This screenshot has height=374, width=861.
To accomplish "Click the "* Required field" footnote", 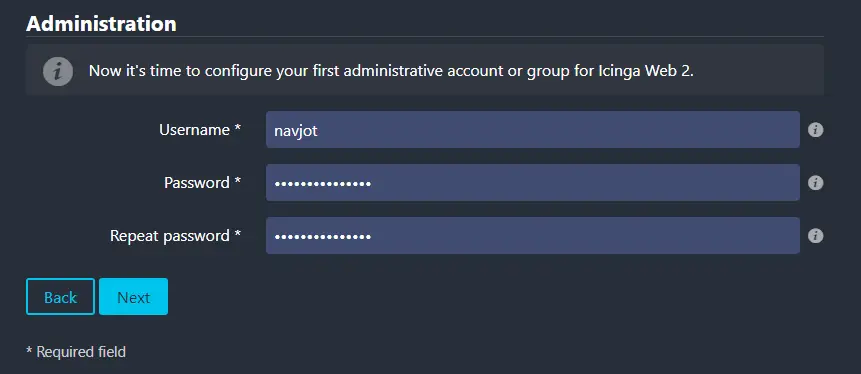I will point(76,351).
